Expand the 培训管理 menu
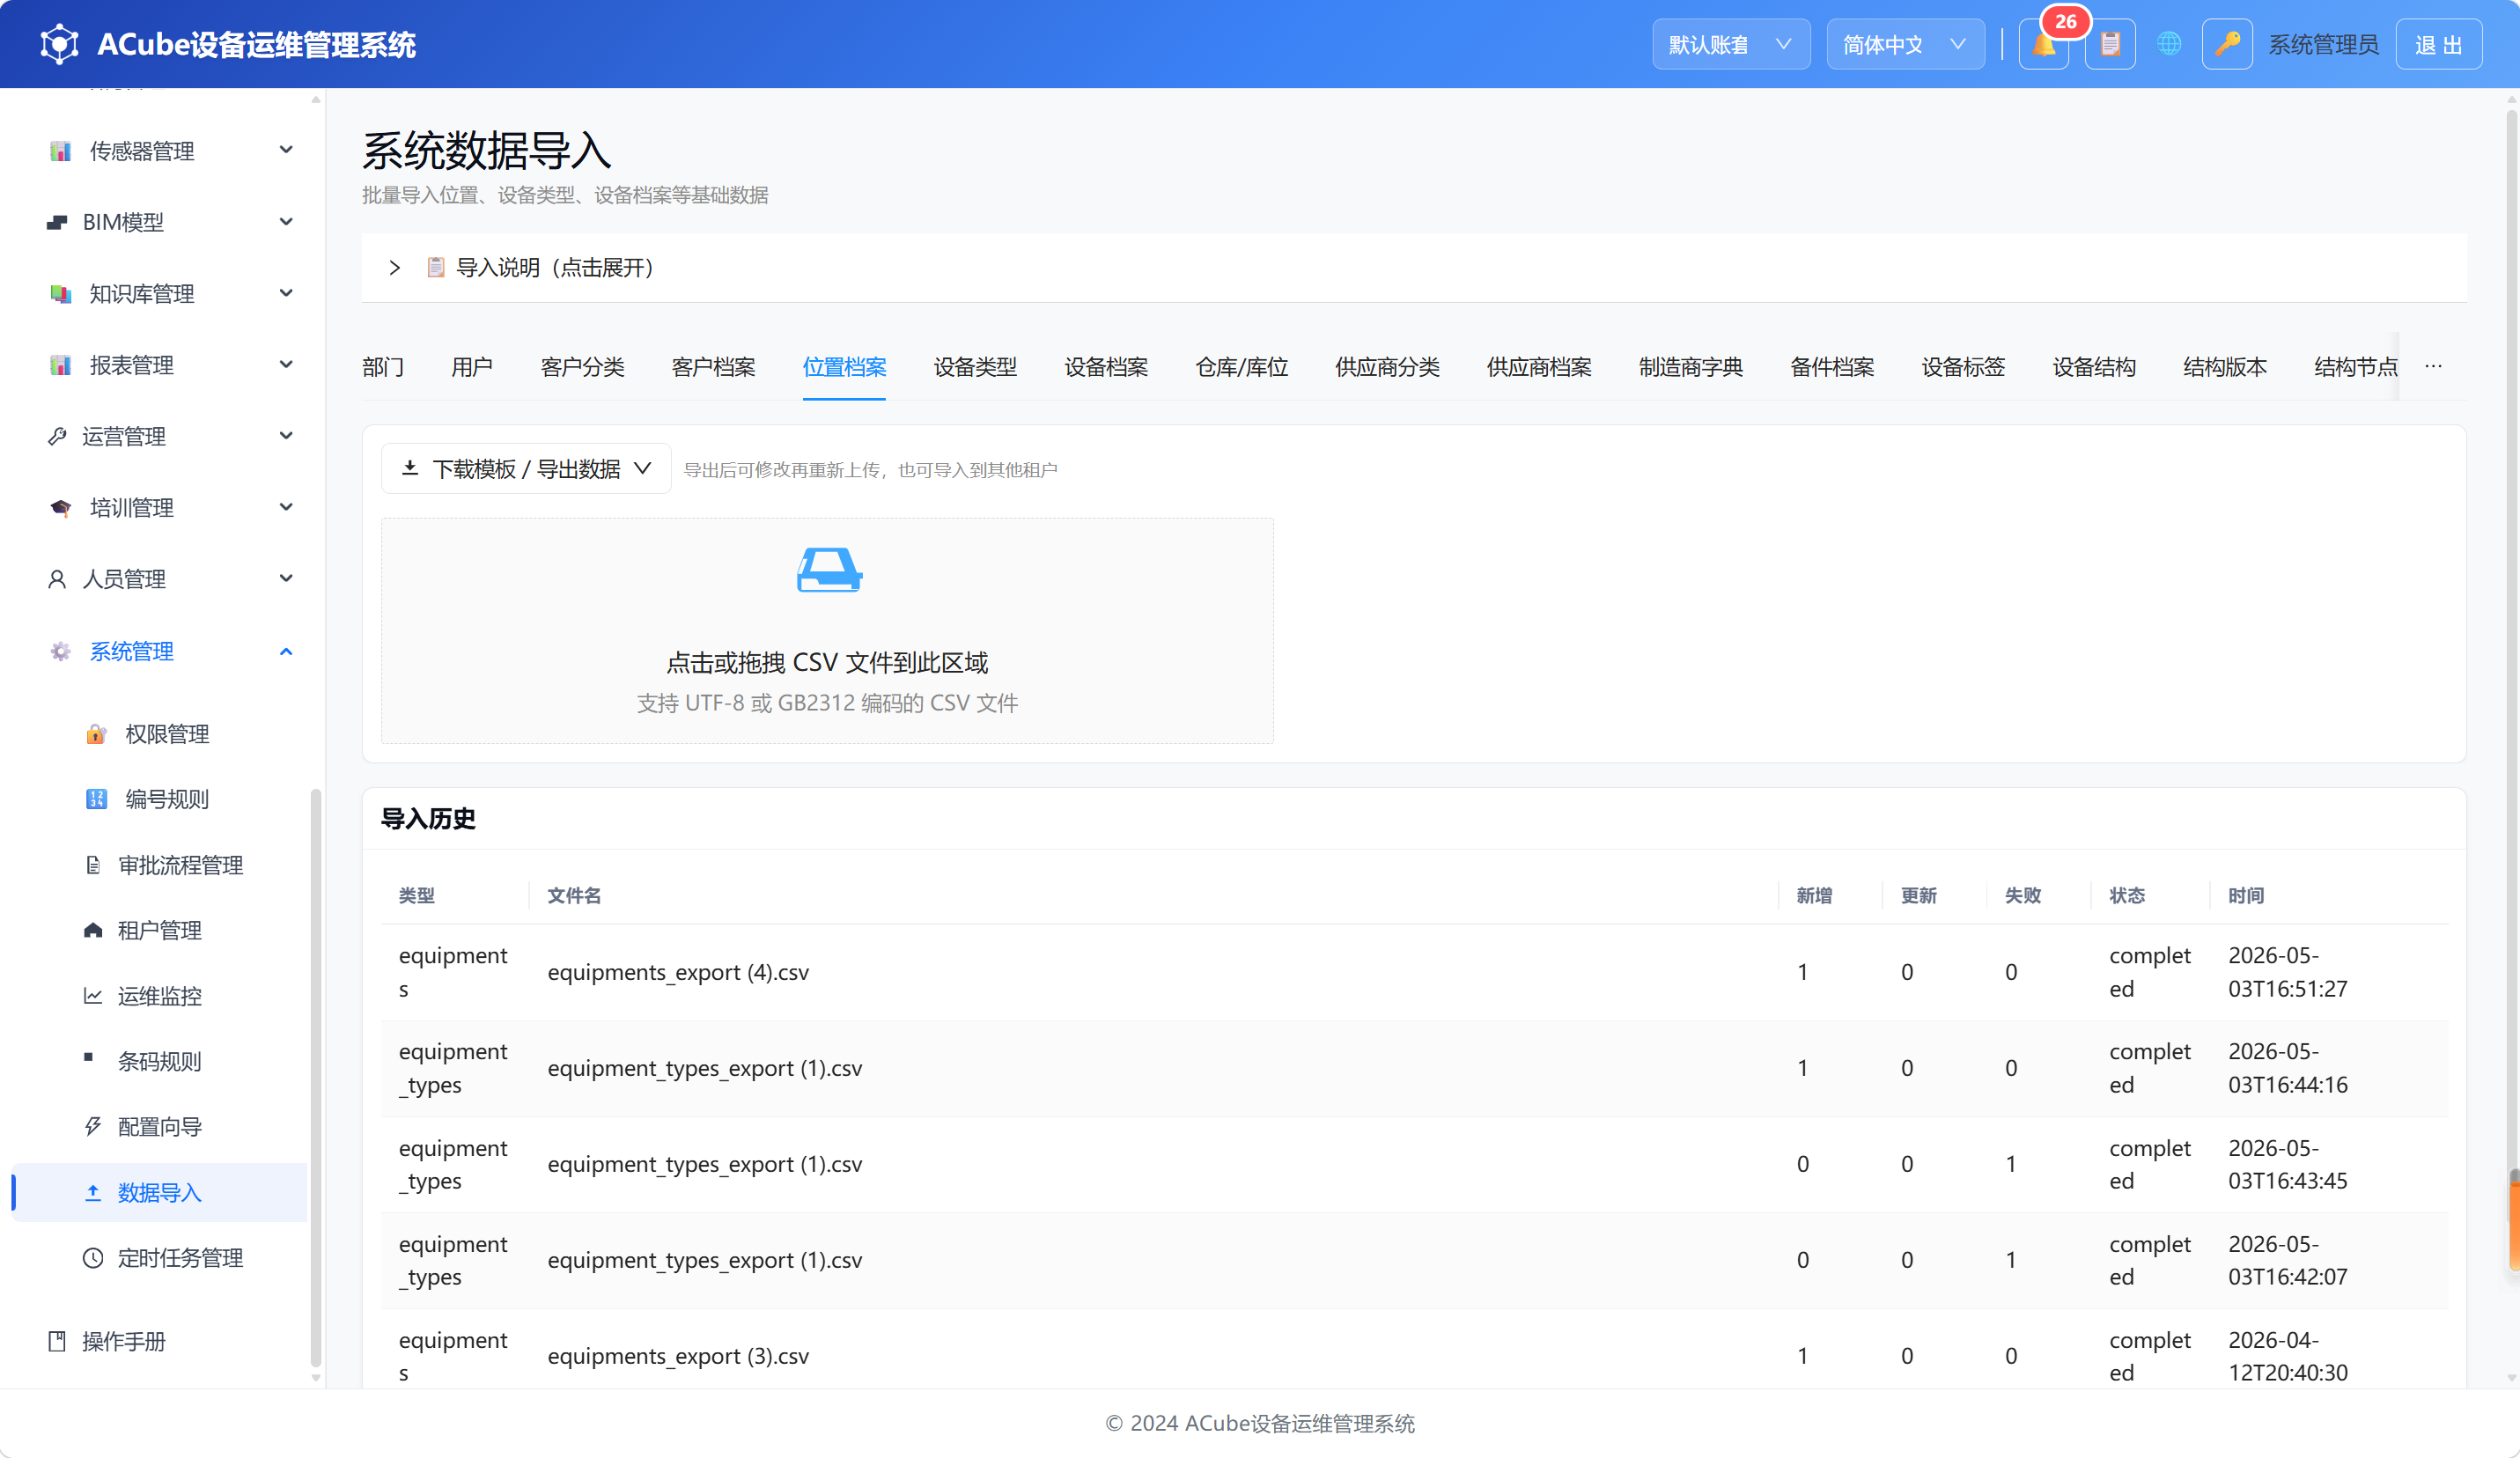This screenshot has height=1458, width=2520. pyautogui.click(x=170, y=508)
